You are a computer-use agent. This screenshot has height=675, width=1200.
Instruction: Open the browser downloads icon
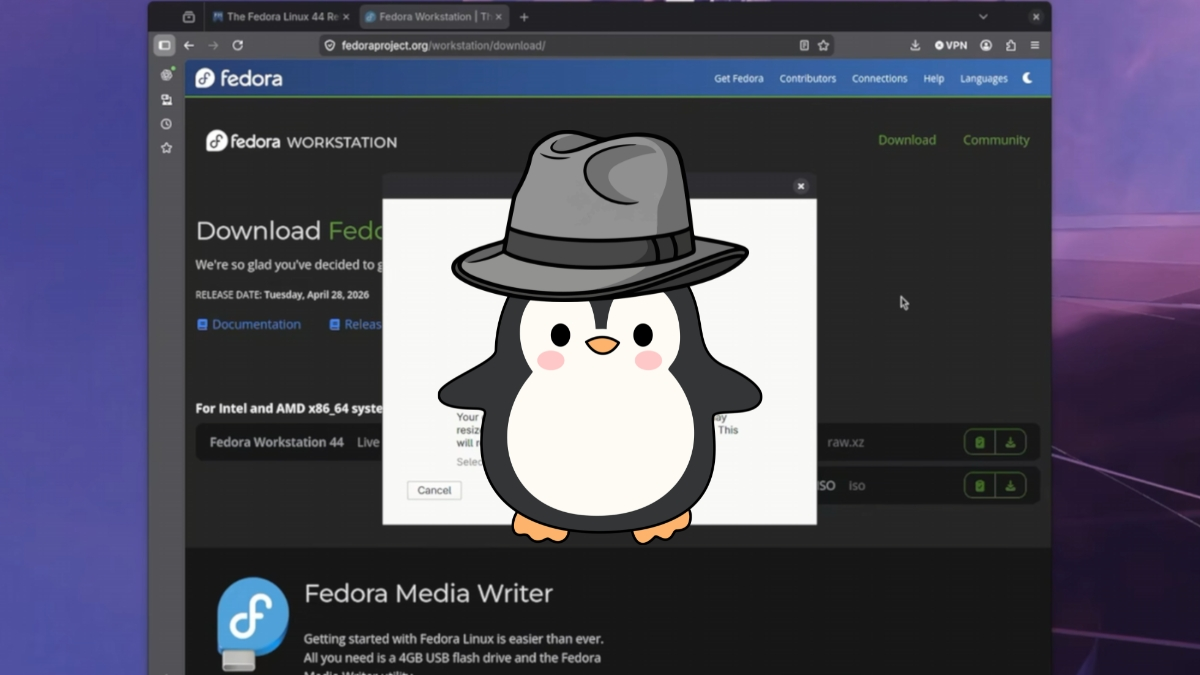pyautogui.click(x=915, y=45)
